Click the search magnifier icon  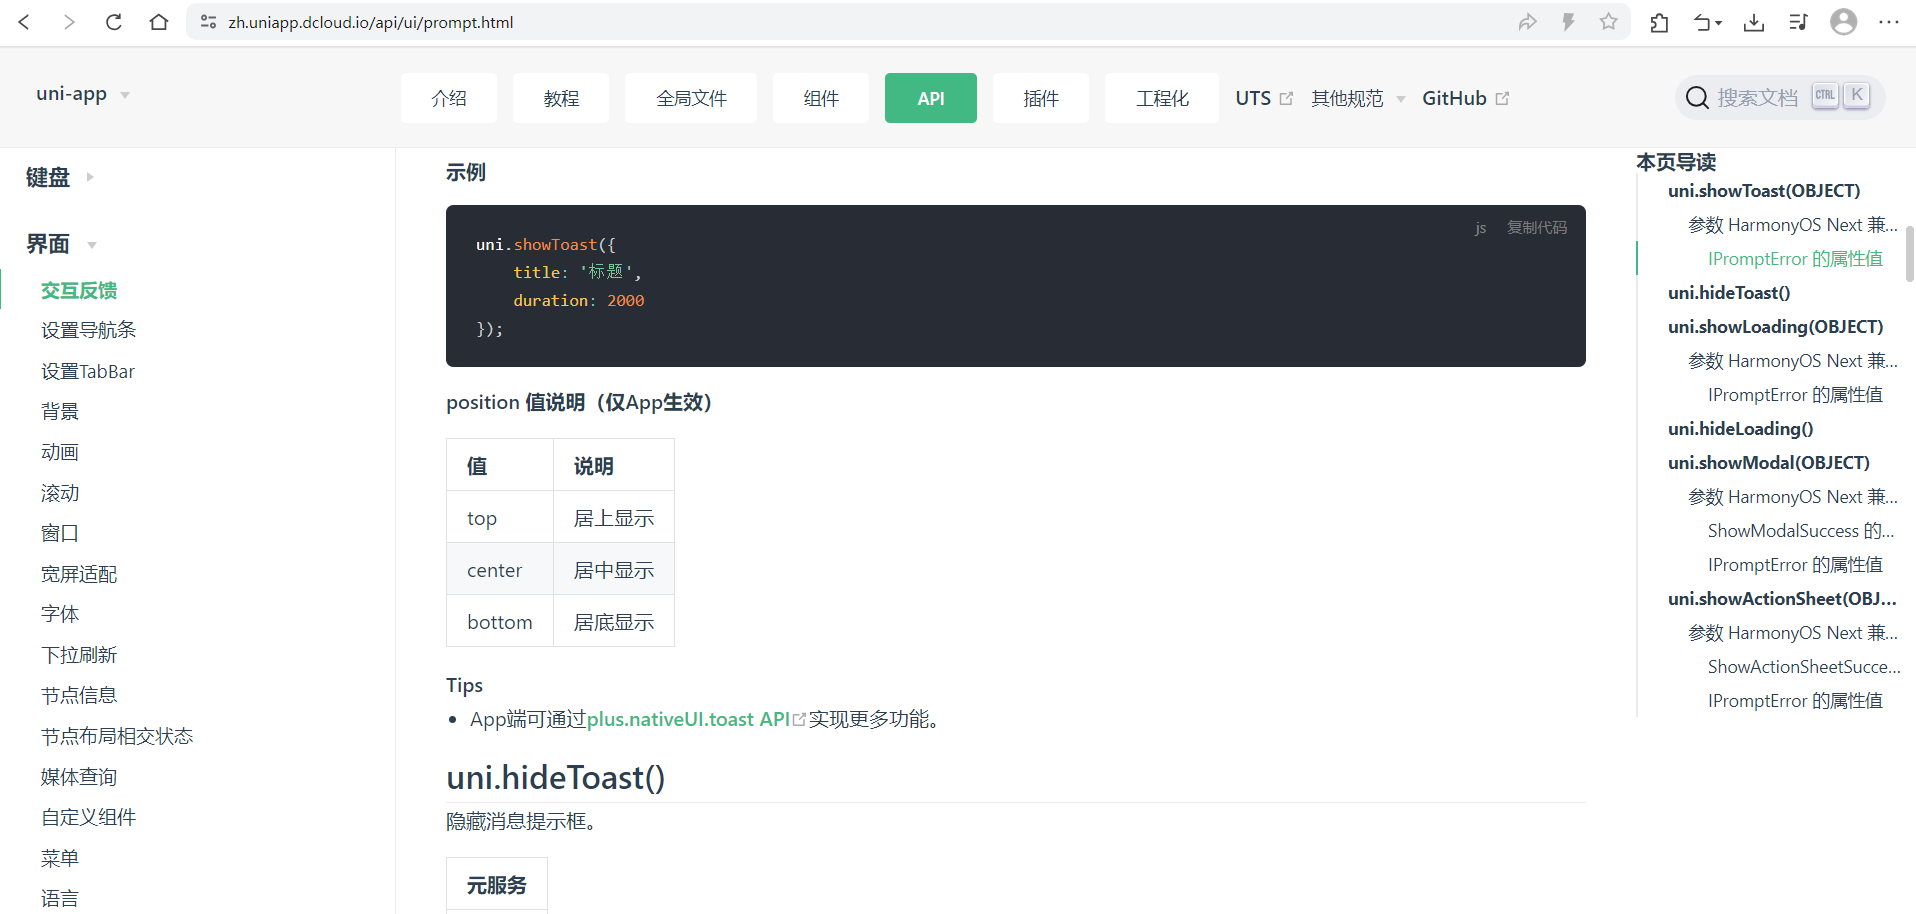[1697, 98]
